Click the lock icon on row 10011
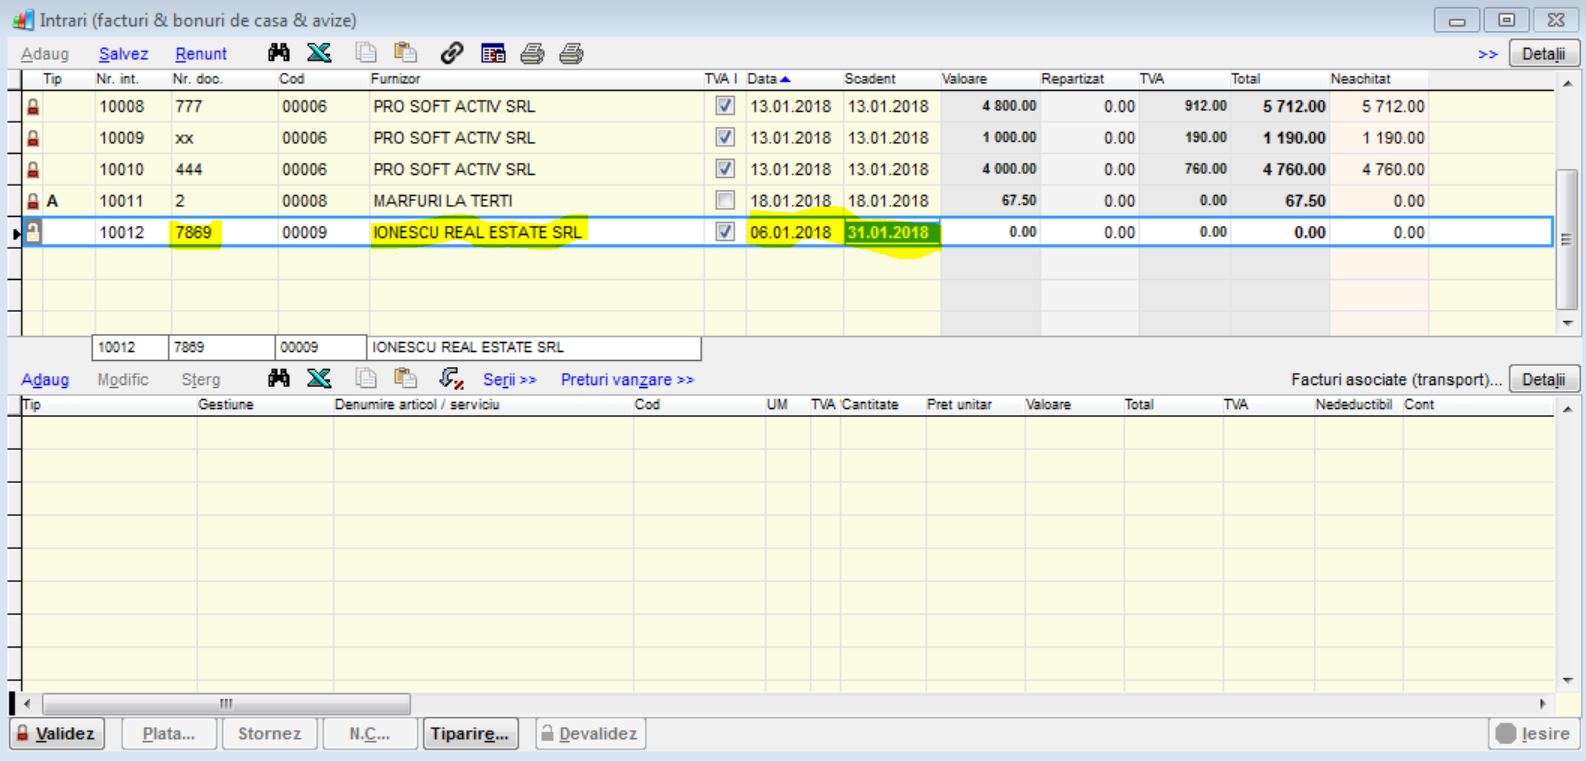 (33, 201)
